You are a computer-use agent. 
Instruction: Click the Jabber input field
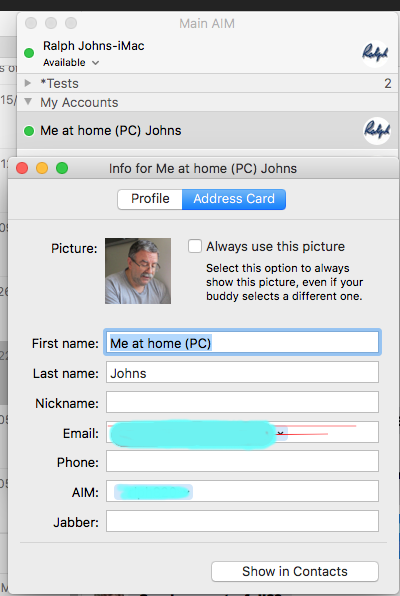[242, 521]
